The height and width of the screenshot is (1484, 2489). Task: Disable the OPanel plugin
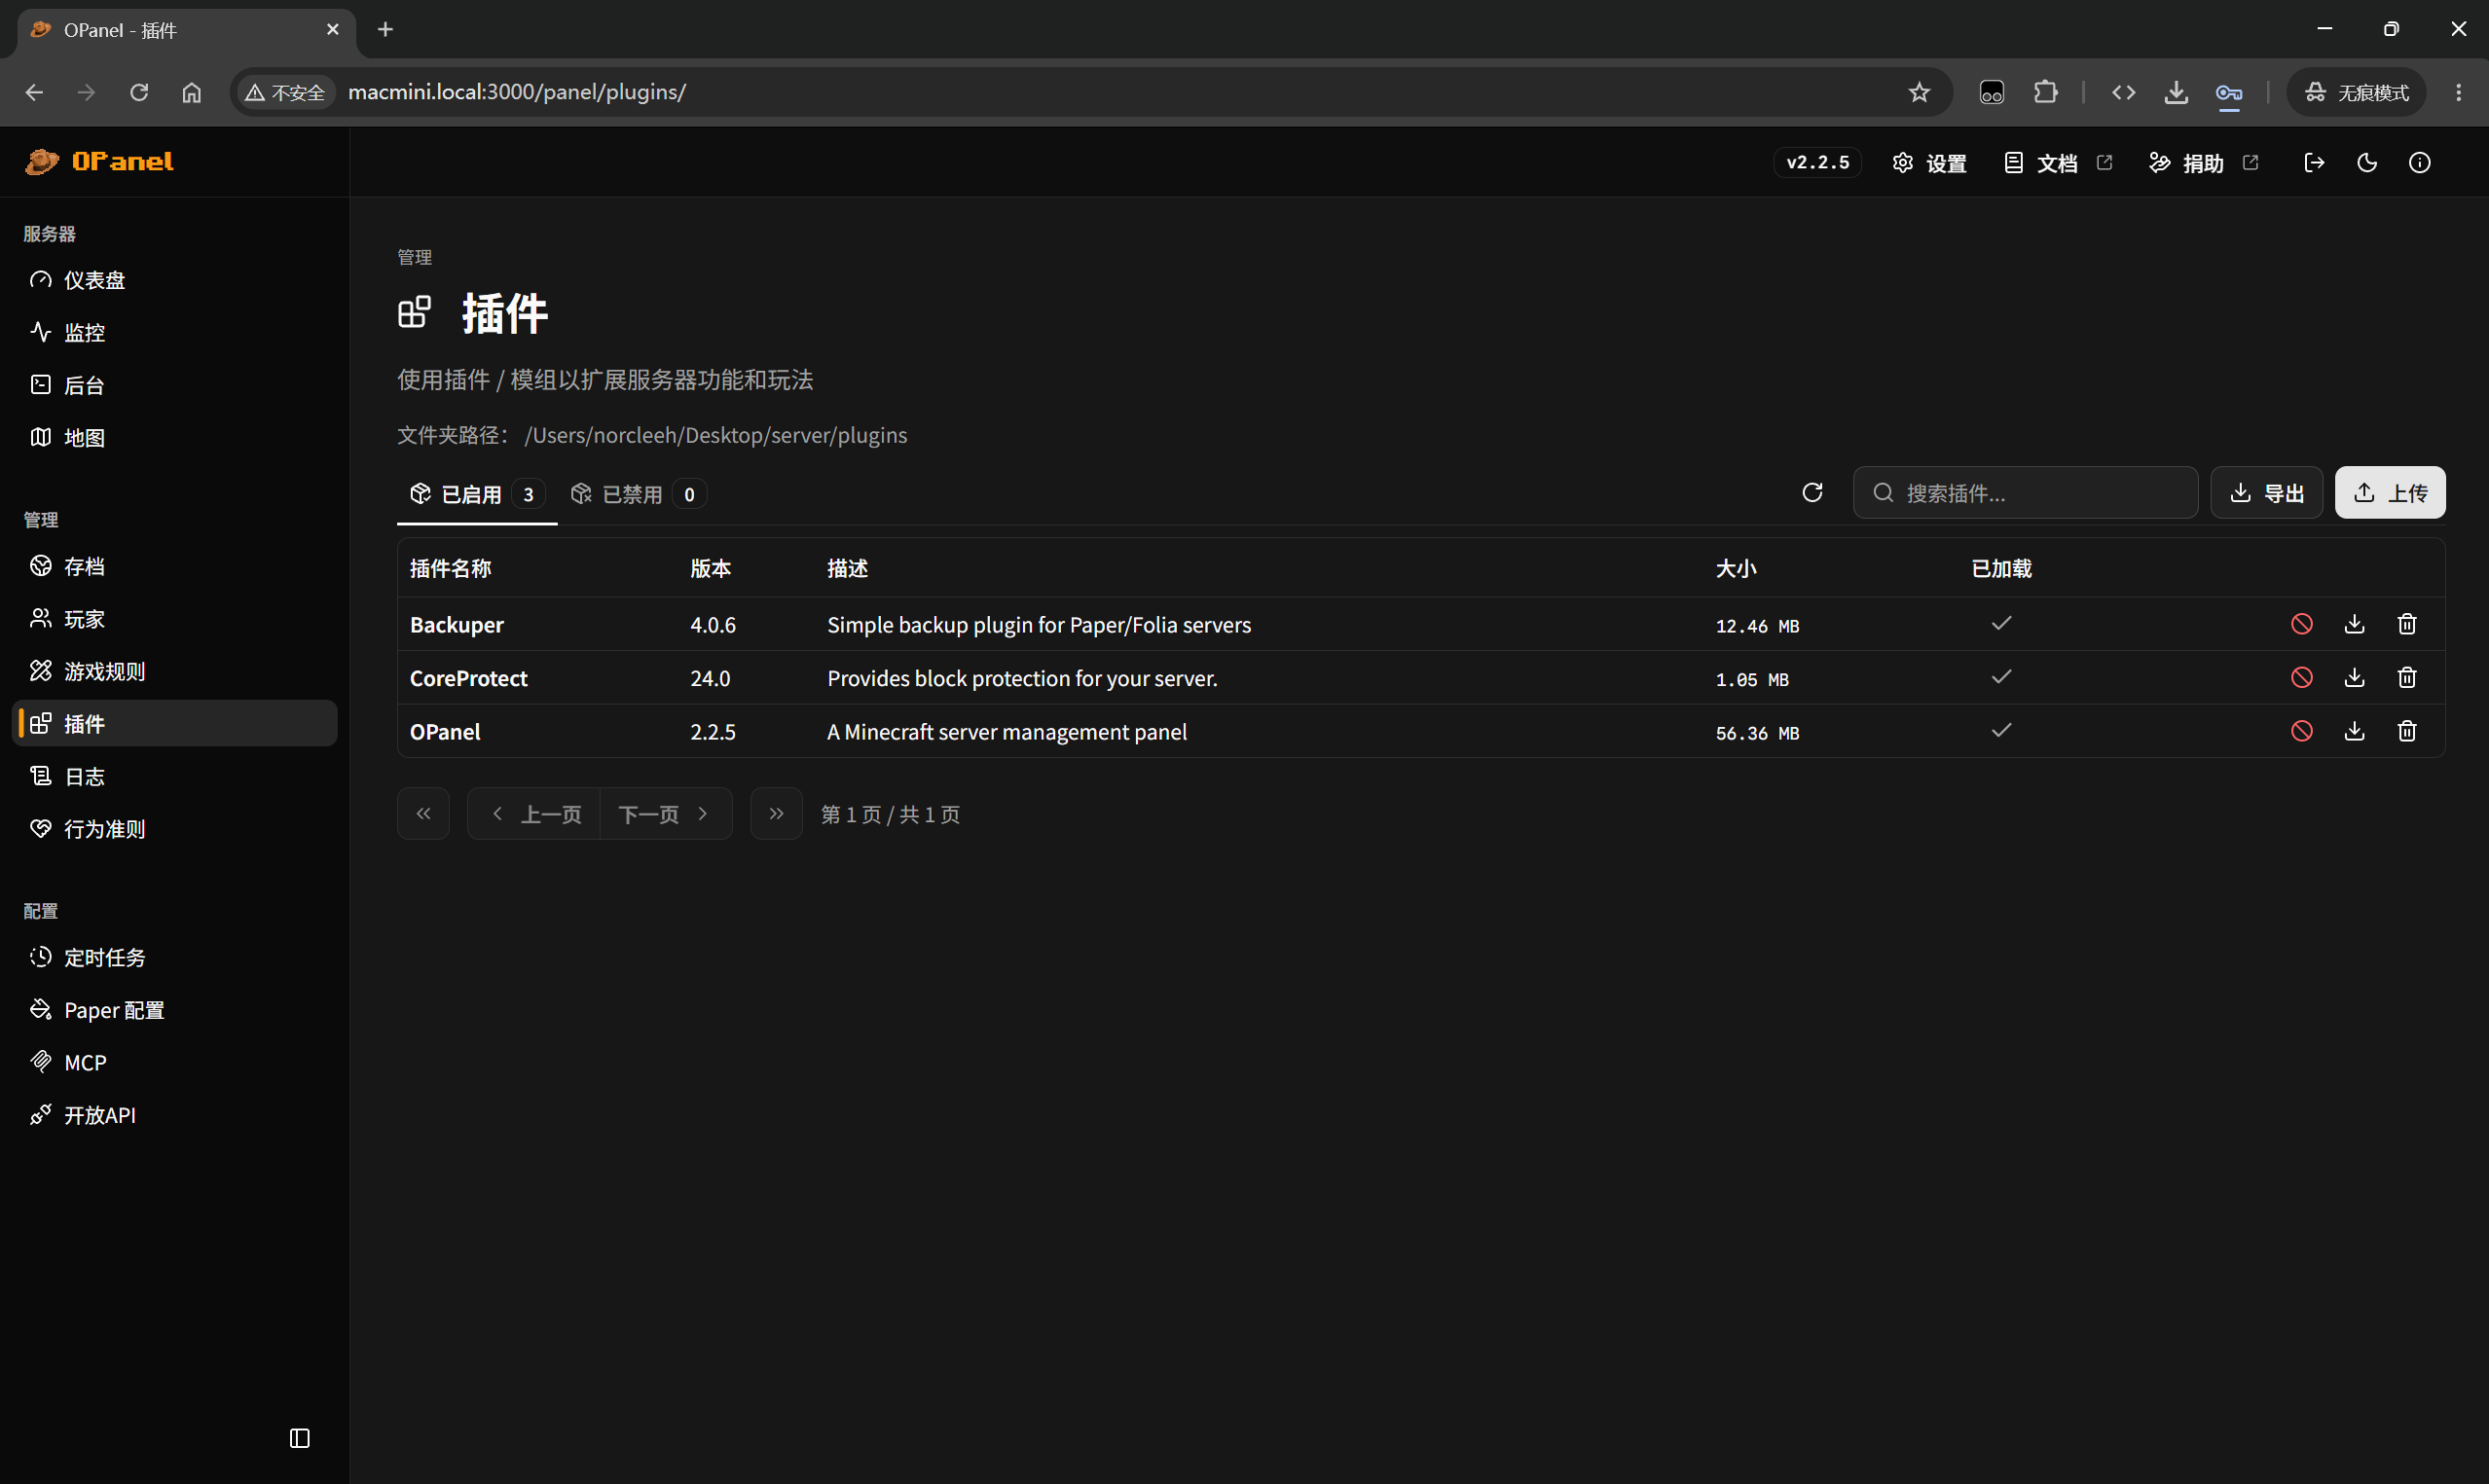coord(2301,731)
